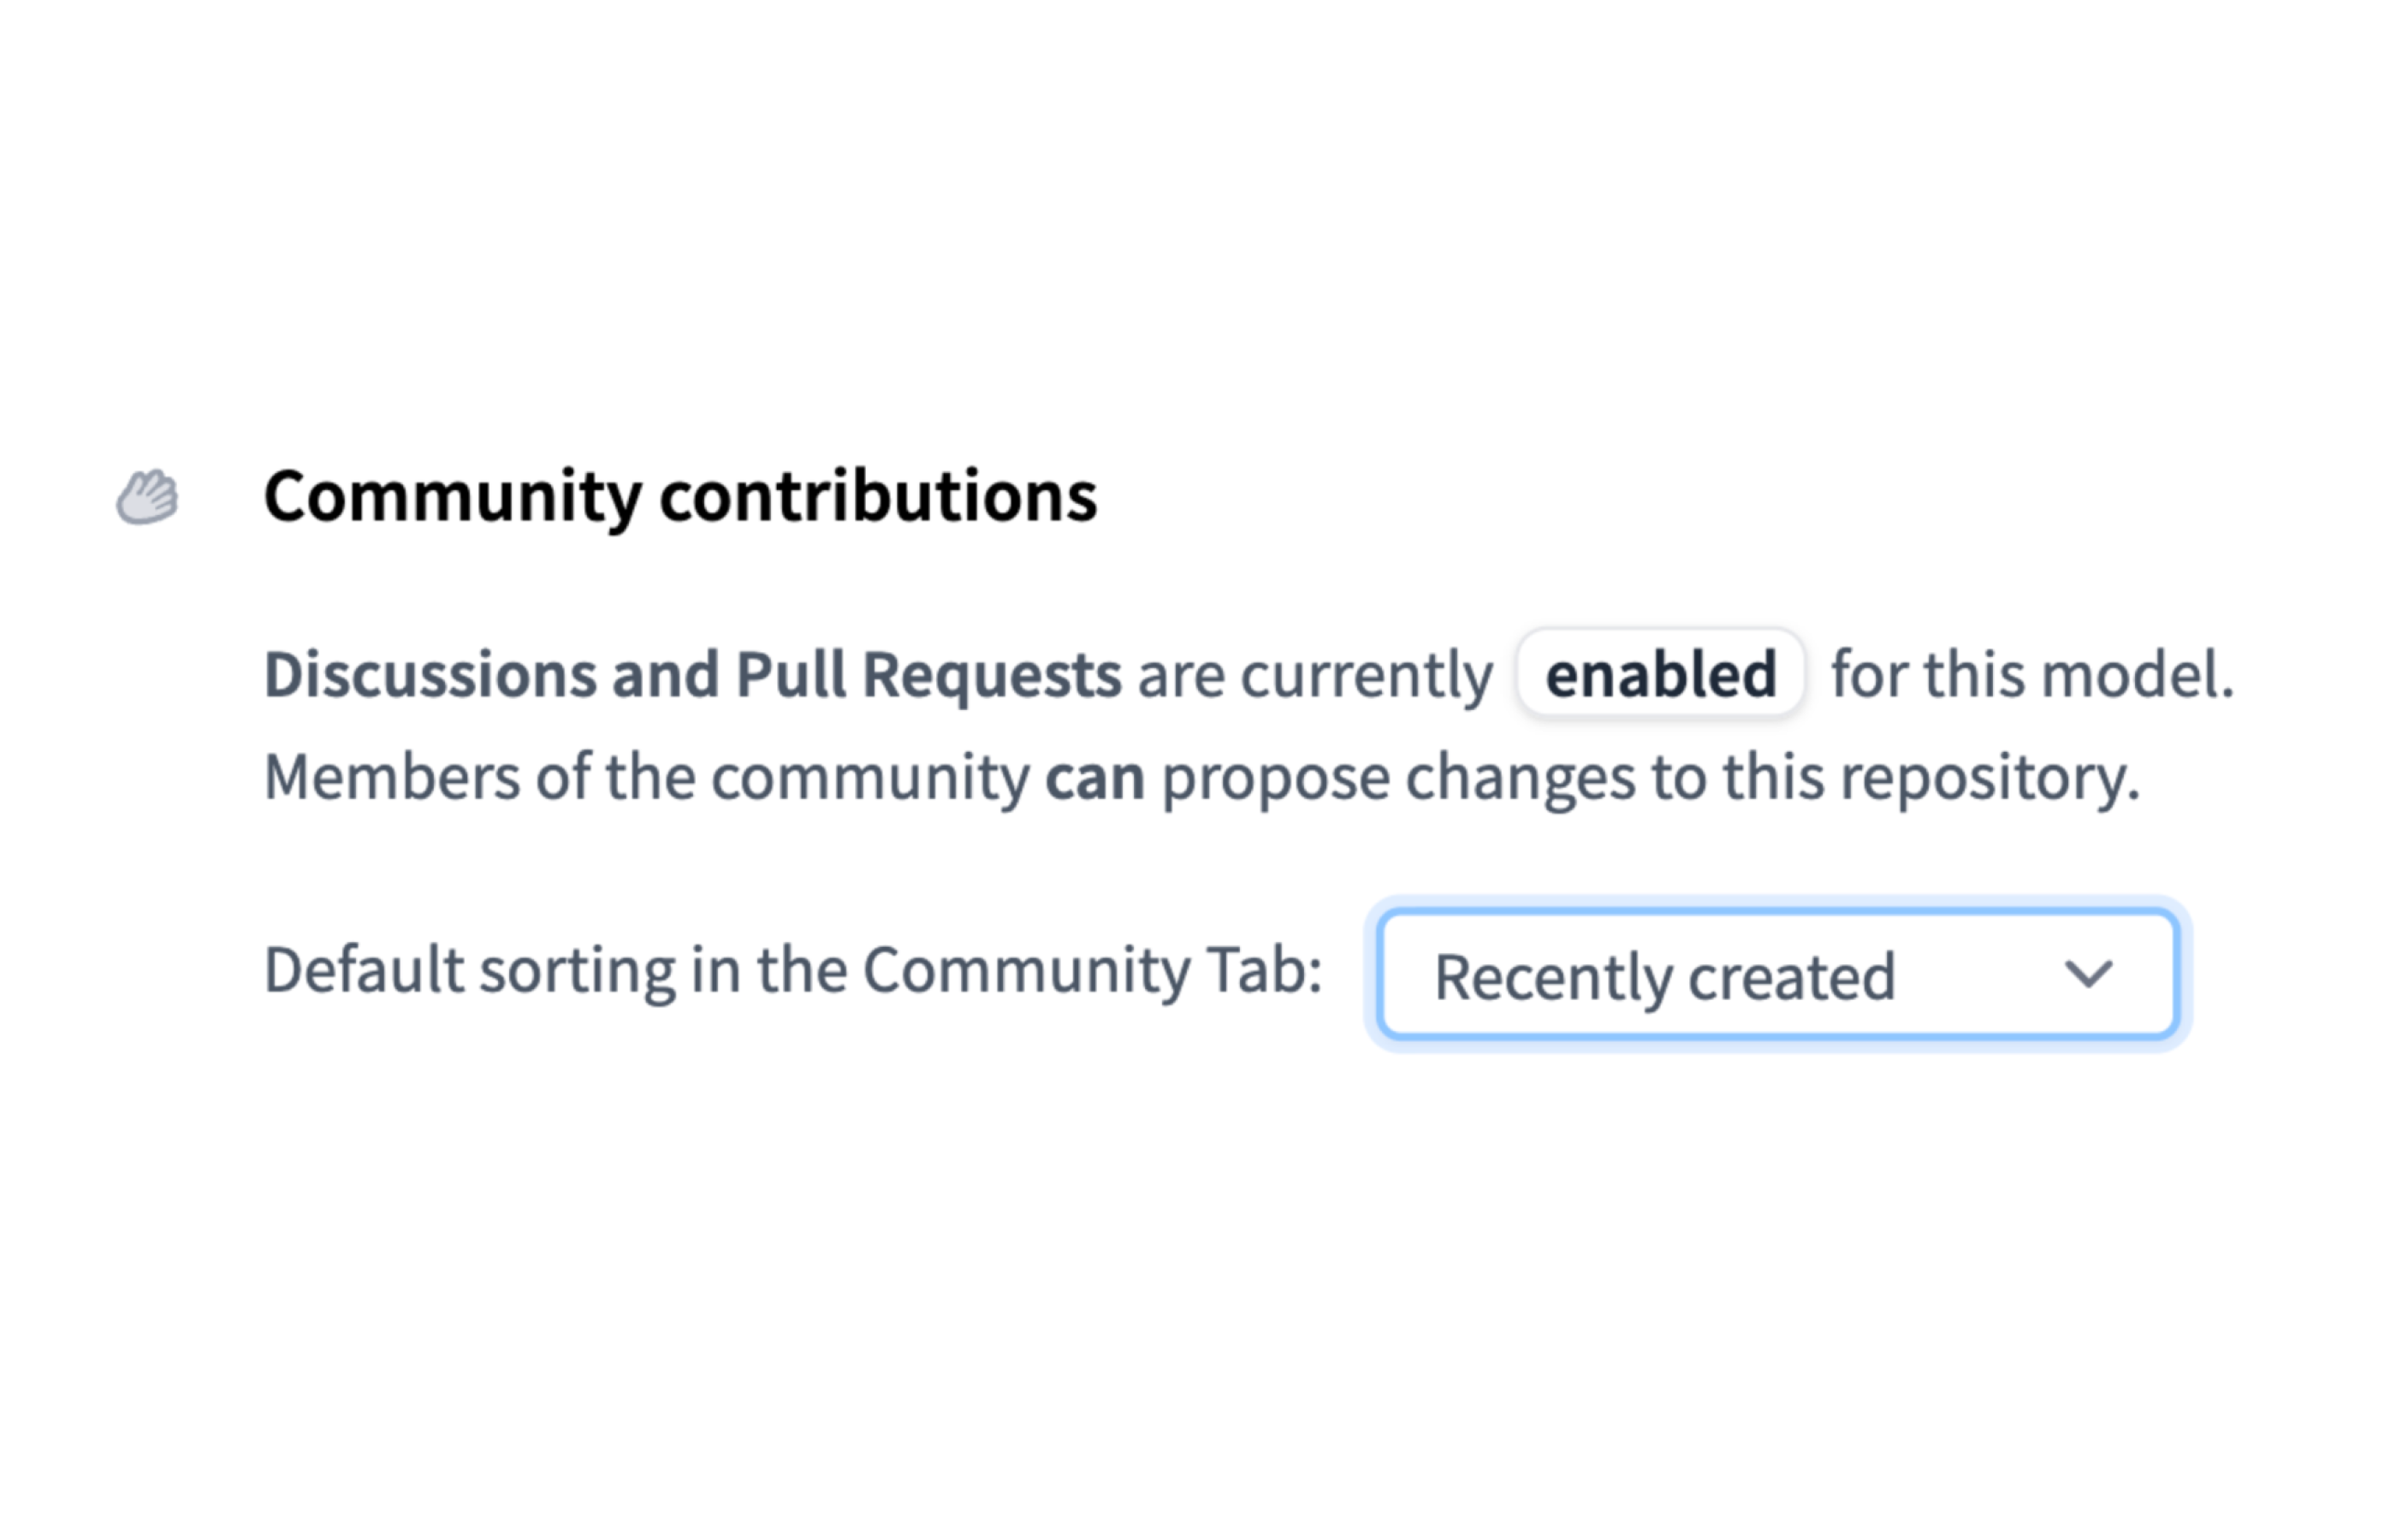Click the word repository
2396x1540 pixels.
pos(1990,778)
